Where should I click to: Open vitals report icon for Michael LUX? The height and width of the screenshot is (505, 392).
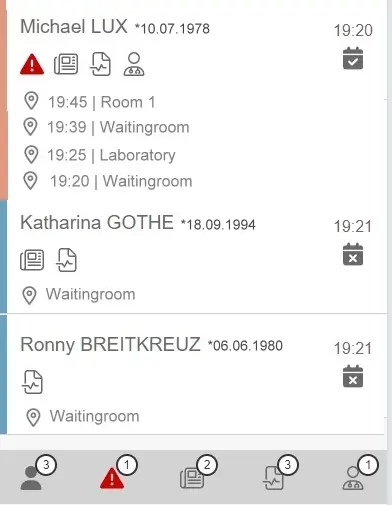click(x=100, y=64)
